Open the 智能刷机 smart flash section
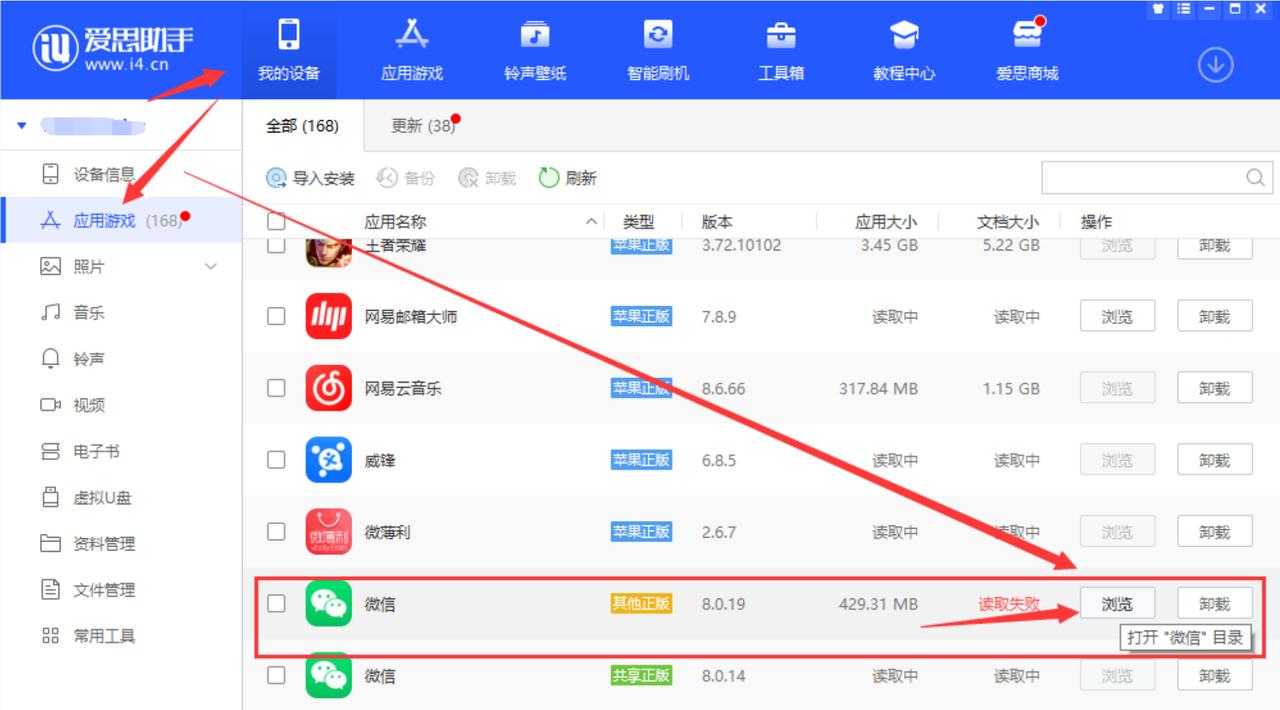The width and height of the screenshot is (1280, 710). 658,37
